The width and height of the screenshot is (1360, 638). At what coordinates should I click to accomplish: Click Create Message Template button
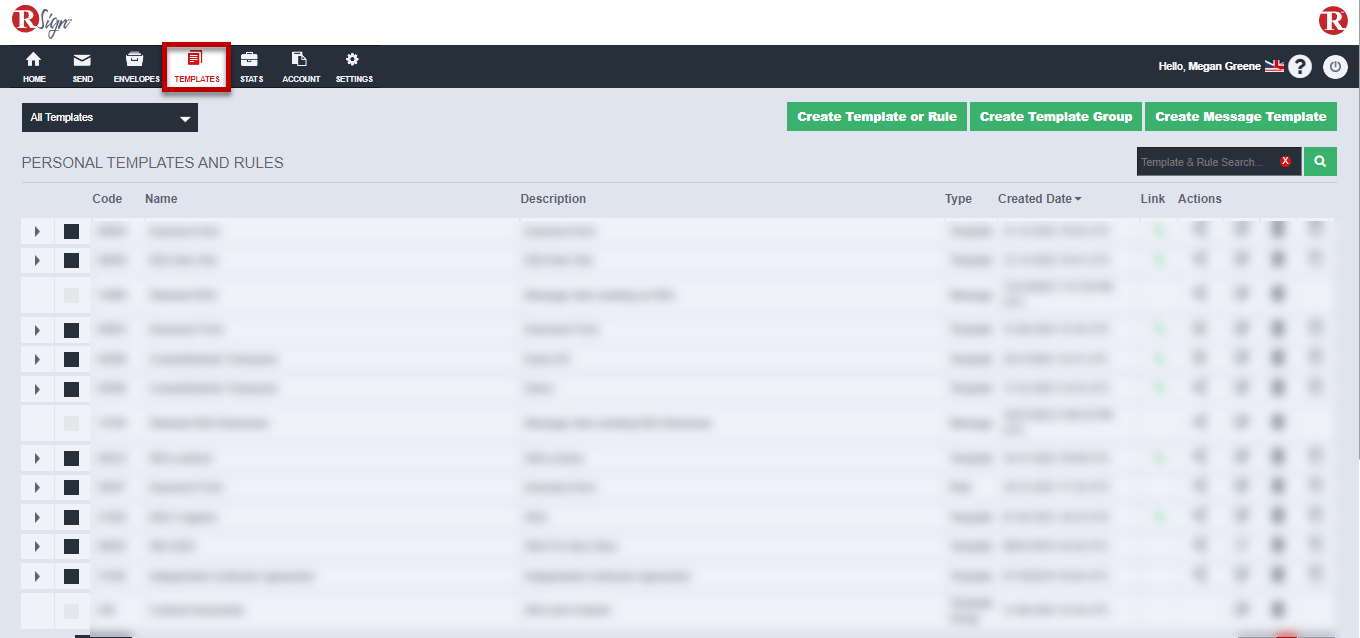point(1241,117)
